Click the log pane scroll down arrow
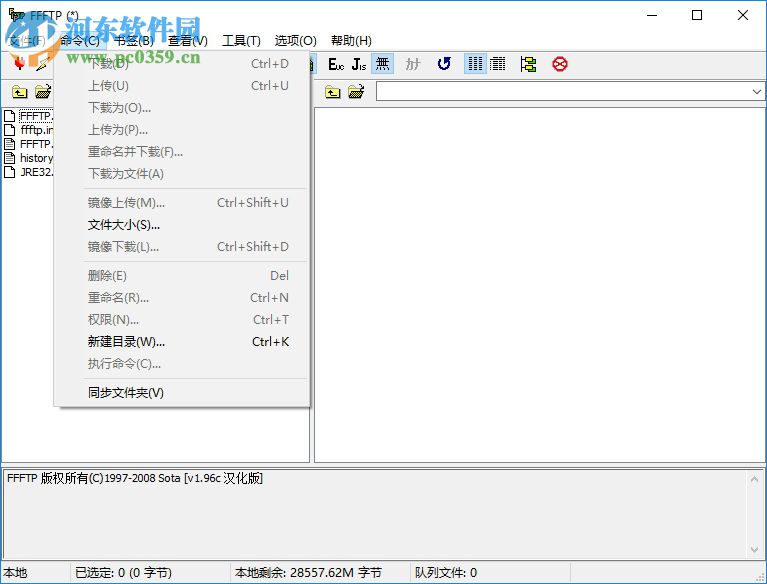This screenshot has width=767, height=584. [754, 549]
